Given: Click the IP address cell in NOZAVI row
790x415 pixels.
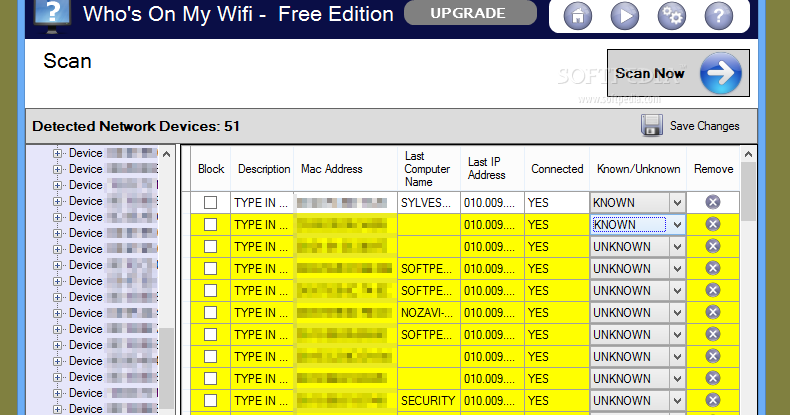Looking at the screenshot, I should [x=492, y=313].
